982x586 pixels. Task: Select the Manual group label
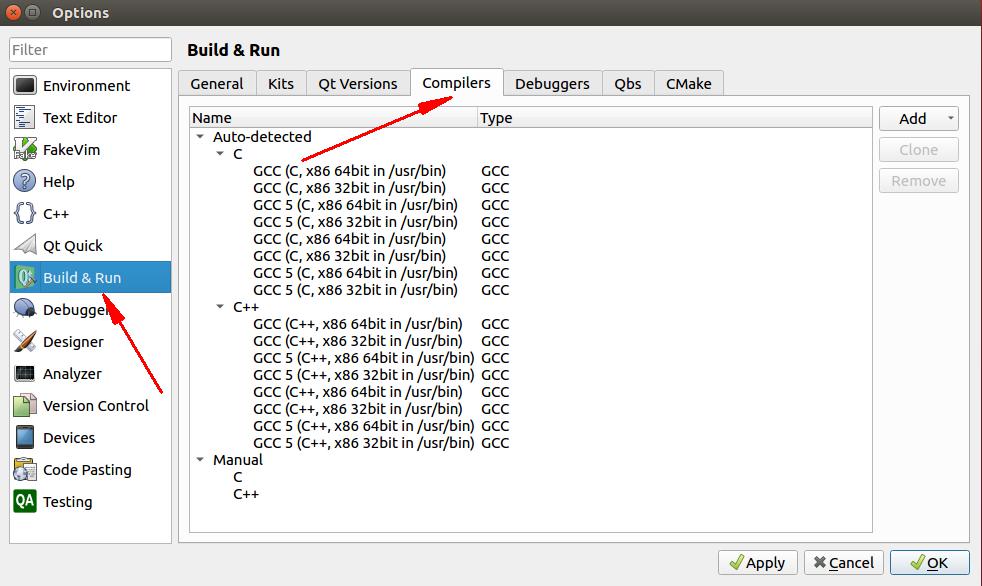click(x=237, y=459)
